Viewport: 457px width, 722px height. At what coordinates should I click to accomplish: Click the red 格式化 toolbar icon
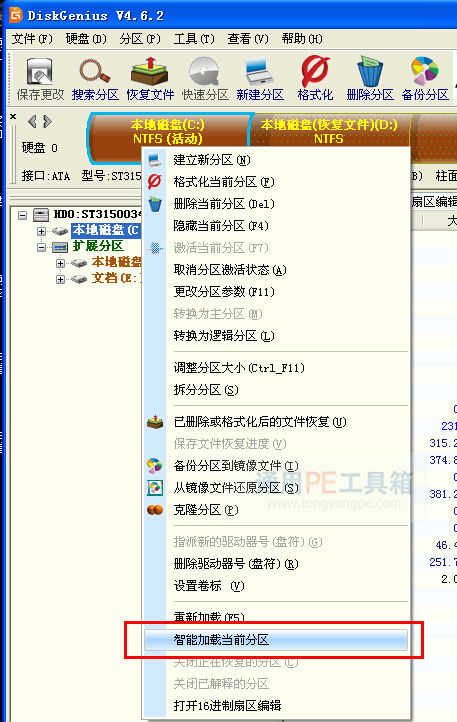tap(315, 72)
